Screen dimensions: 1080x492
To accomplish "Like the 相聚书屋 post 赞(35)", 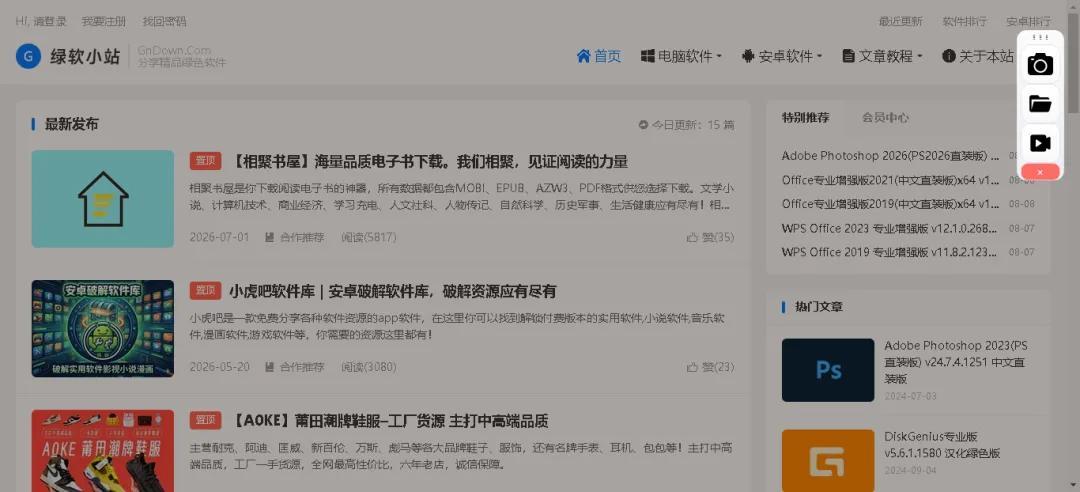I will [x=711, y=237].
